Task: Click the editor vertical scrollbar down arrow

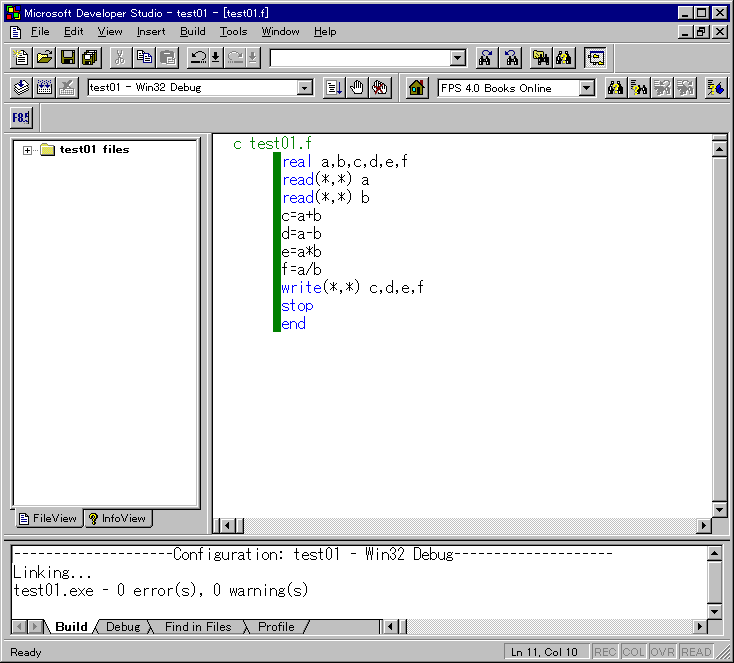Action: coord(718,509)
